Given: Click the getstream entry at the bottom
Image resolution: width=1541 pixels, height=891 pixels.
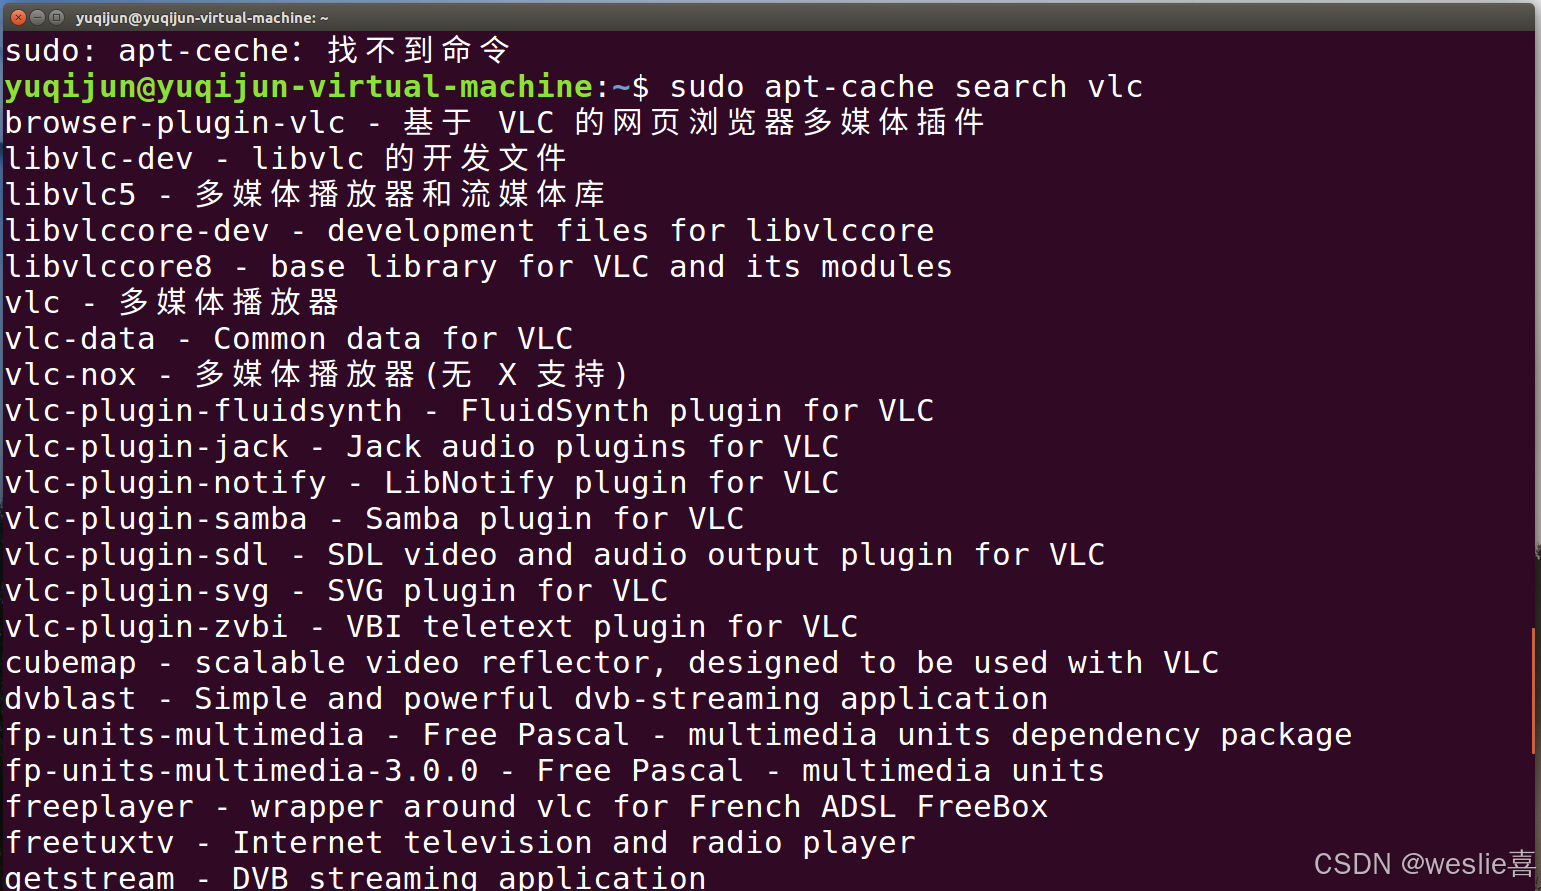Looking at the screenshot, I should click(x=90, y=877).
